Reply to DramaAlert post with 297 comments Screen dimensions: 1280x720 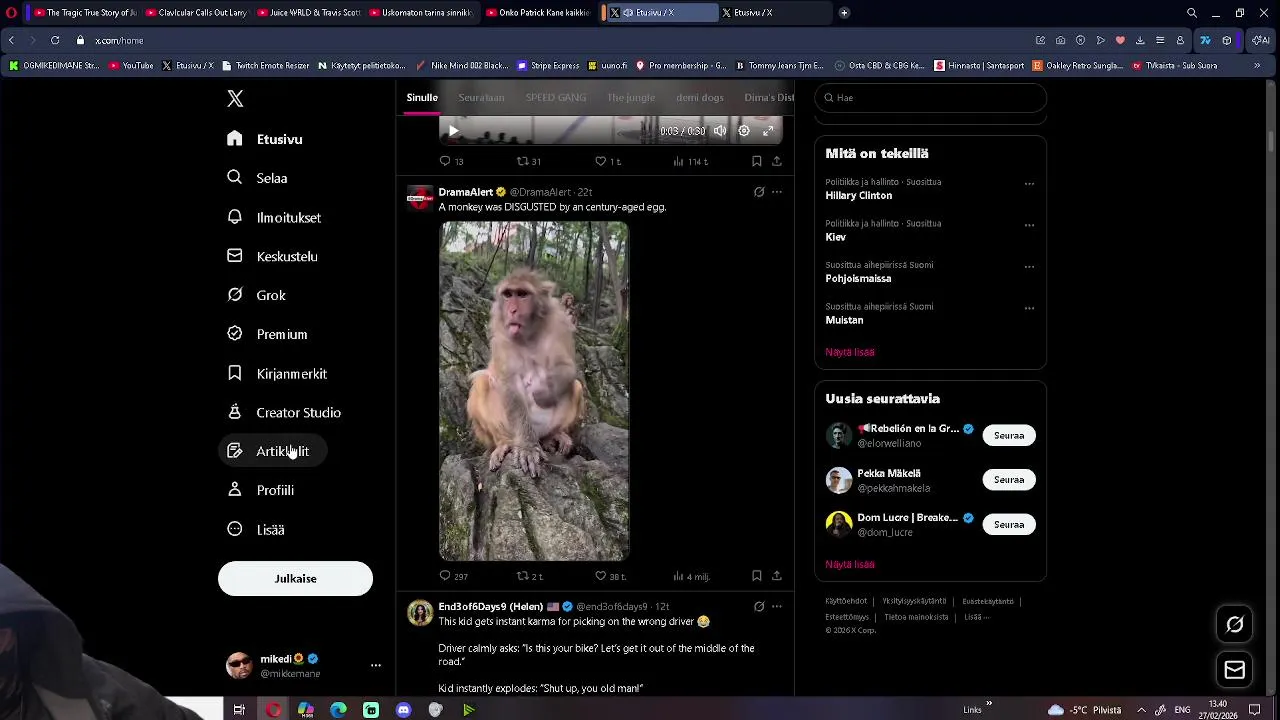point(453,576)
